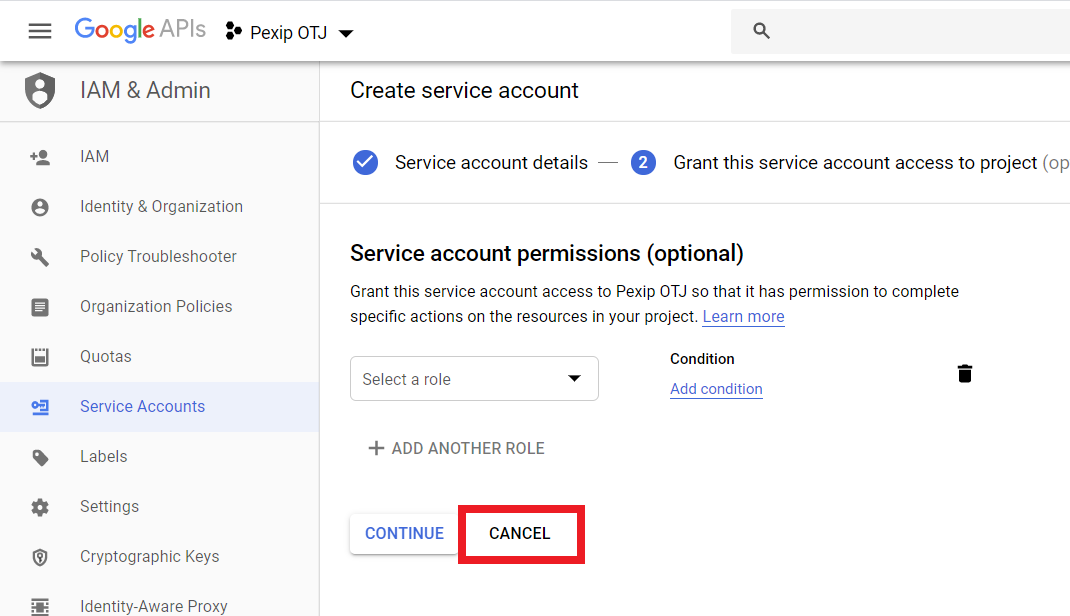Expand the Select a role dropdown

coord(474,379)
